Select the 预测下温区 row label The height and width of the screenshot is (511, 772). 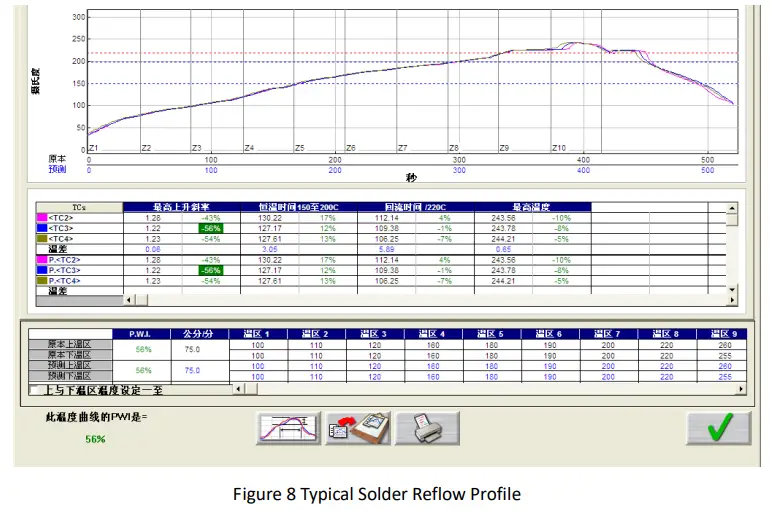pyautogui.click(x=70, y=376)
